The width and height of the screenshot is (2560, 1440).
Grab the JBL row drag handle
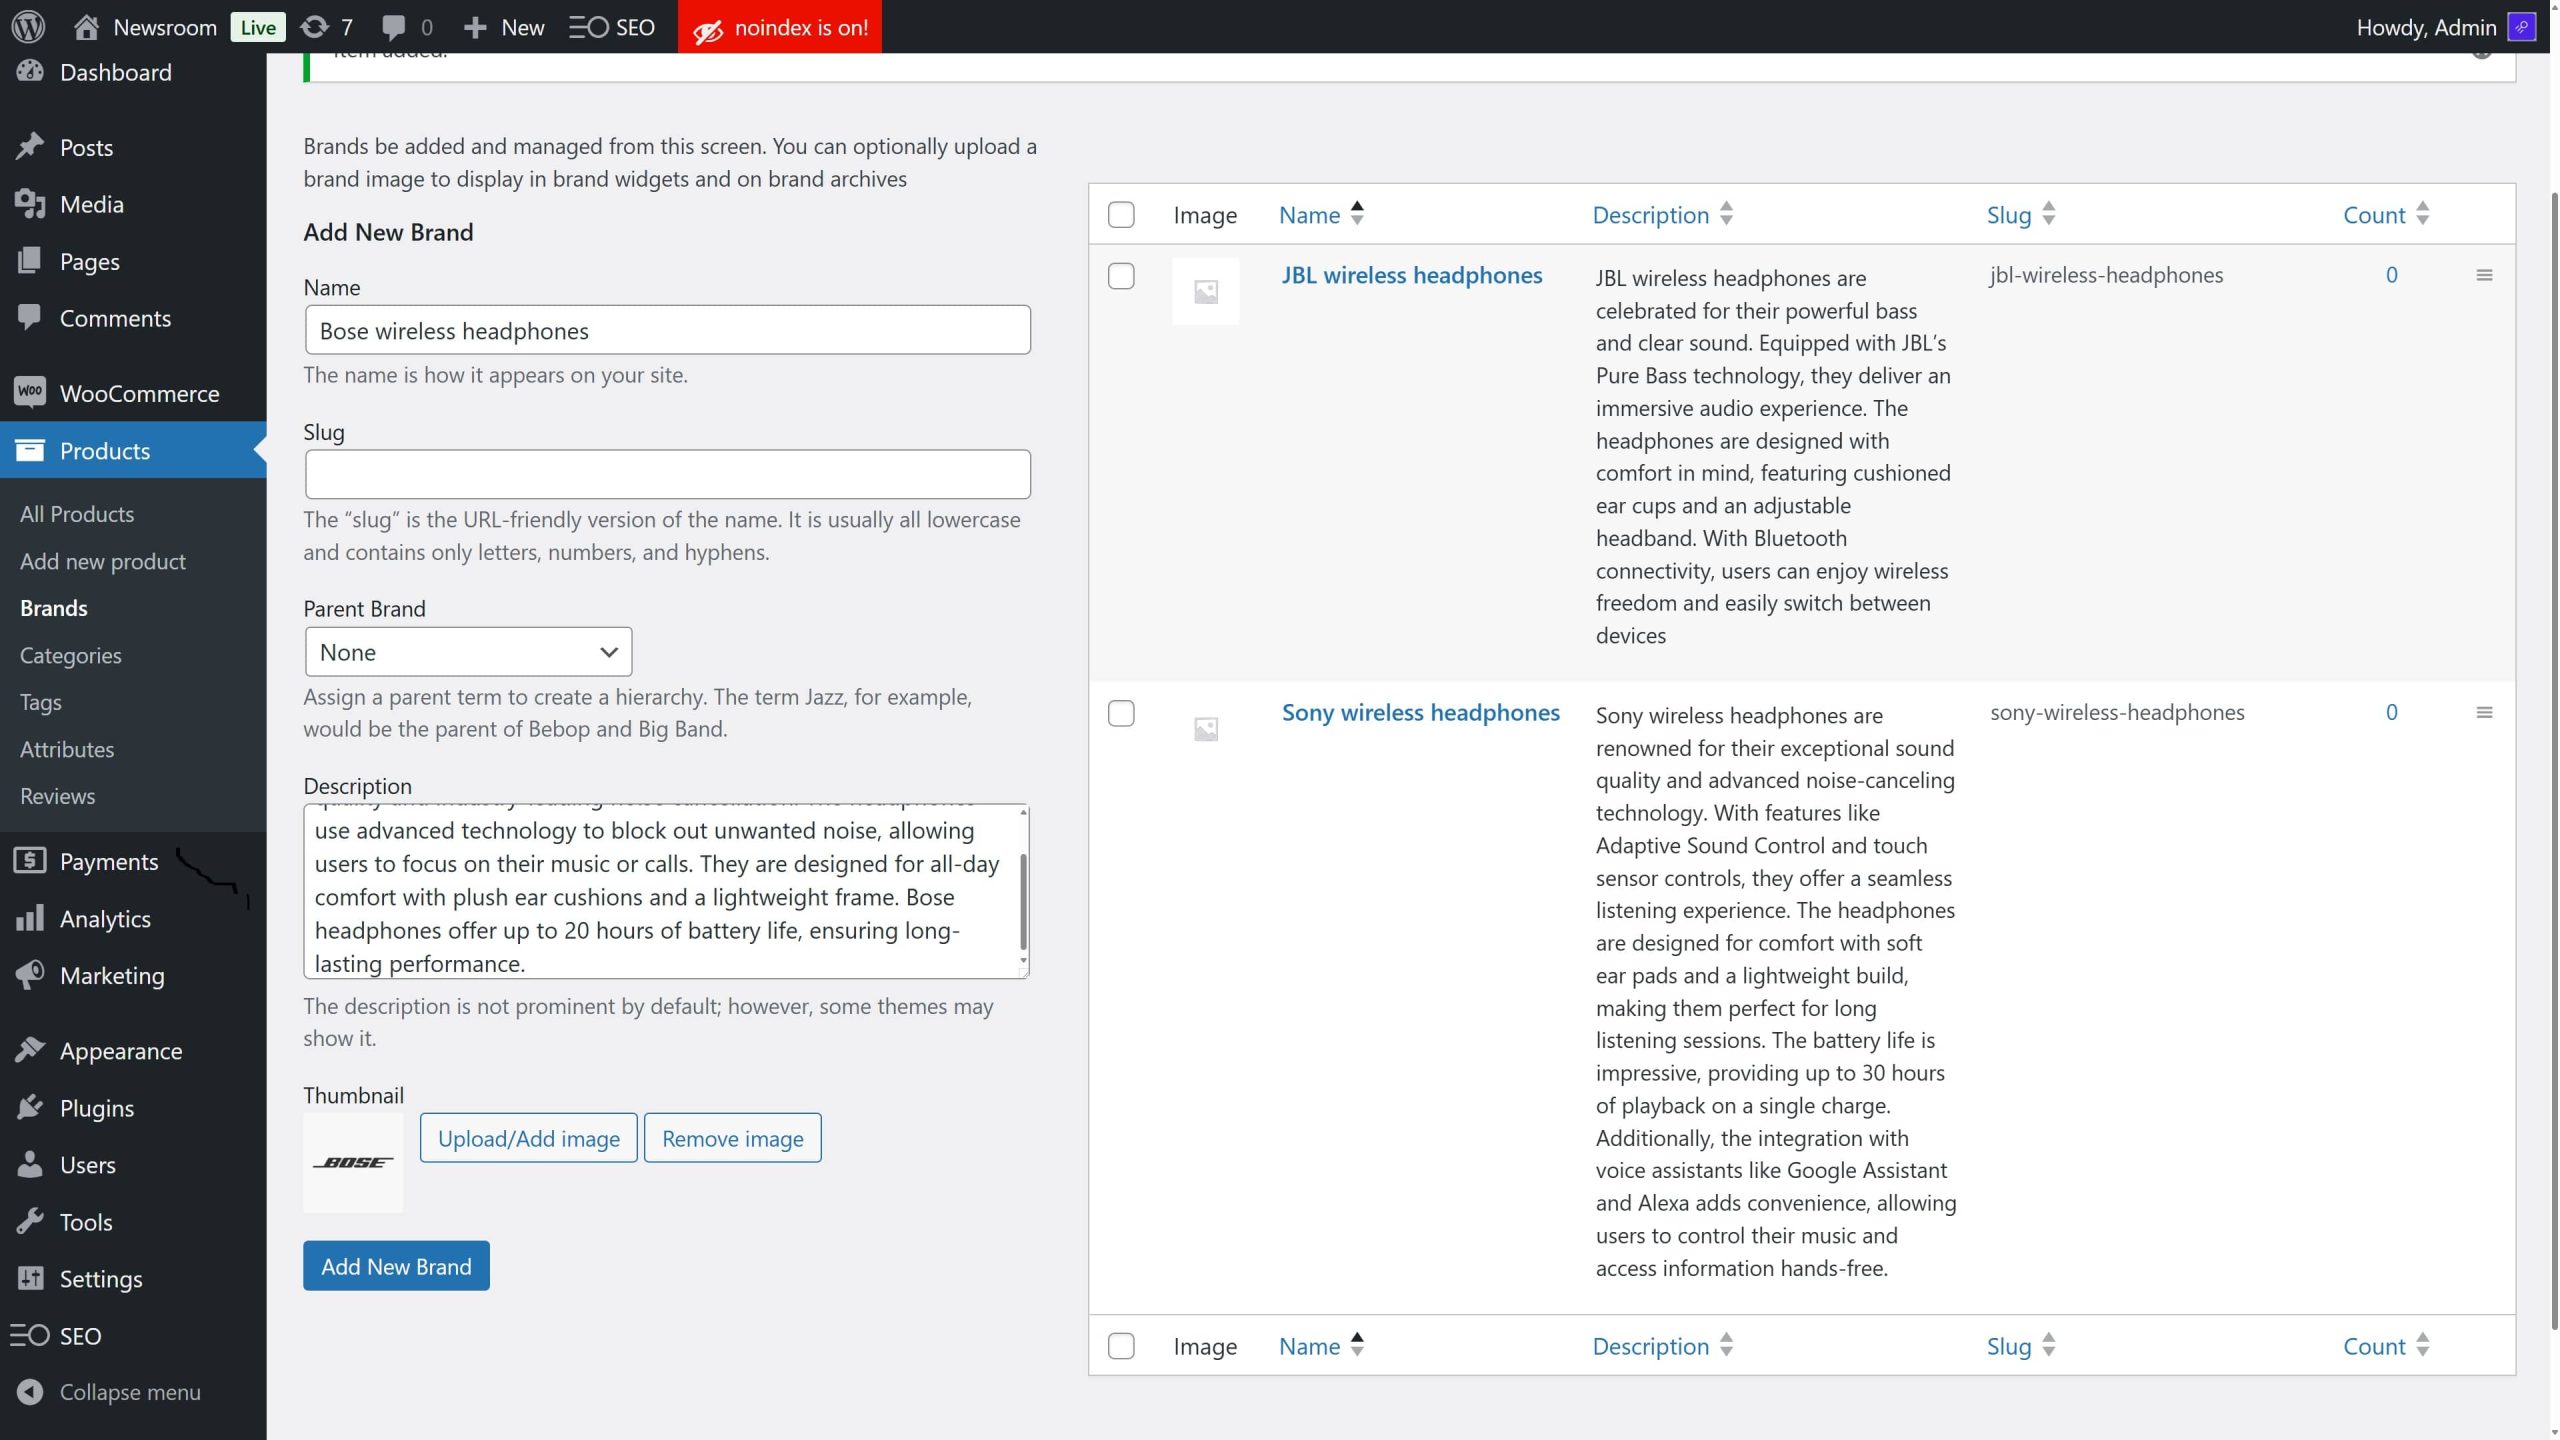pyautogui.click(x=2484, y=275)
